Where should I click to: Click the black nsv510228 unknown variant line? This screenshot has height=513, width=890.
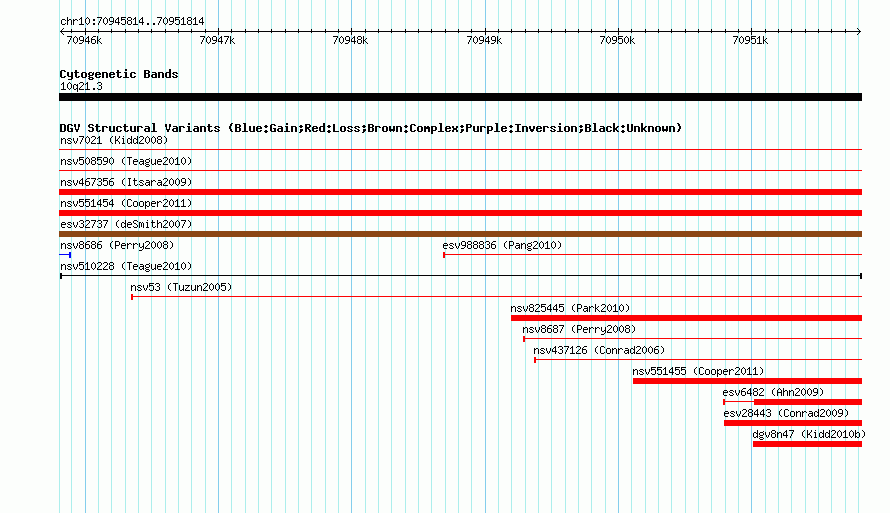tap(461, 276)
